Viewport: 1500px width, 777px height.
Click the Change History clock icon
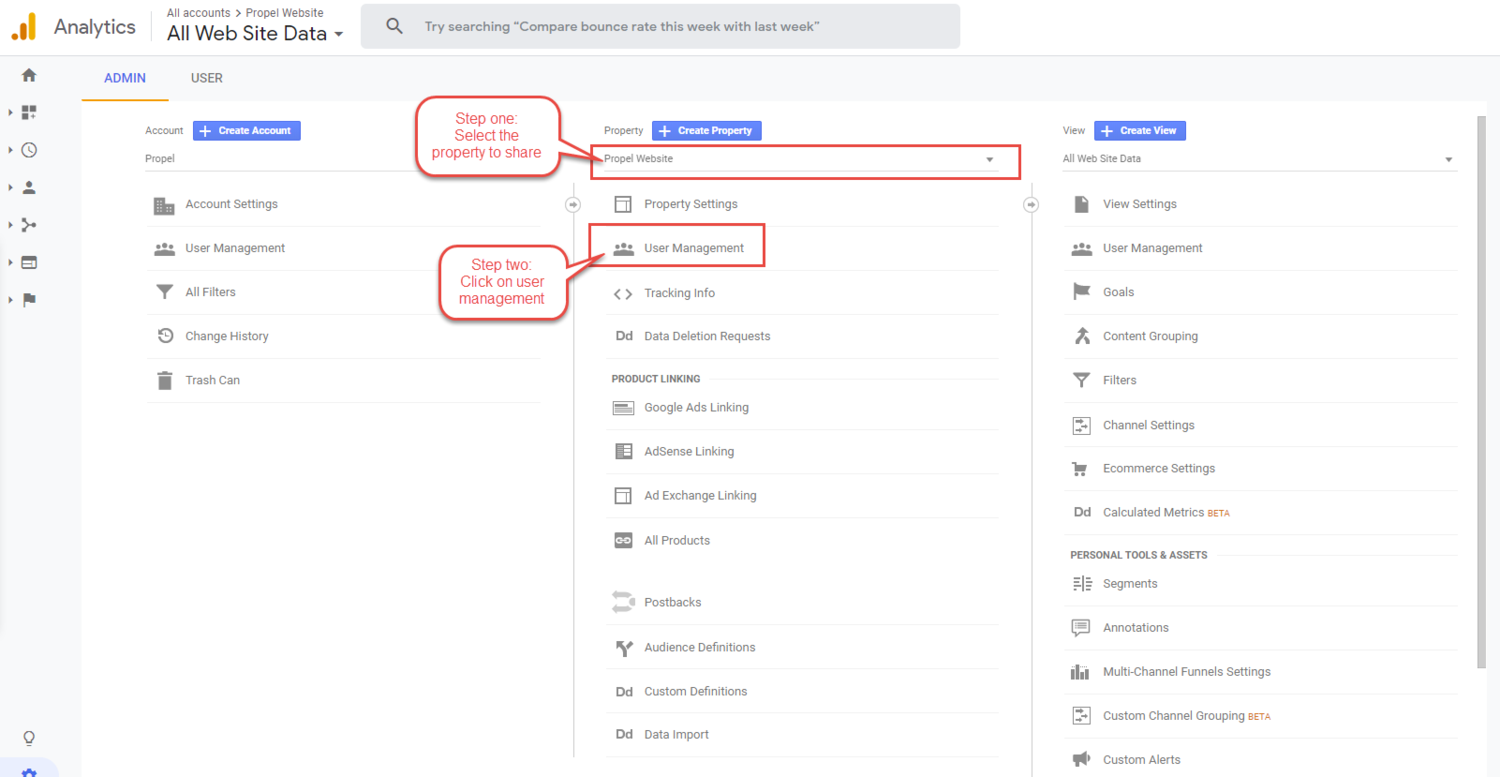(165, 336)
